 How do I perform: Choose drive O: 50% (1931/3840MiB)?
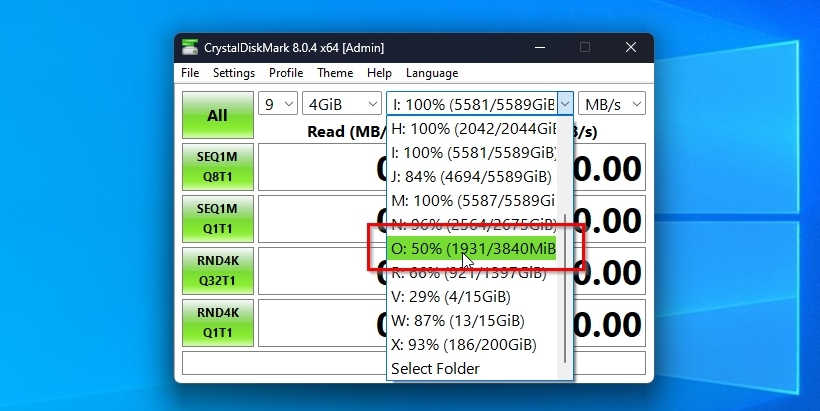click(472, 249)
